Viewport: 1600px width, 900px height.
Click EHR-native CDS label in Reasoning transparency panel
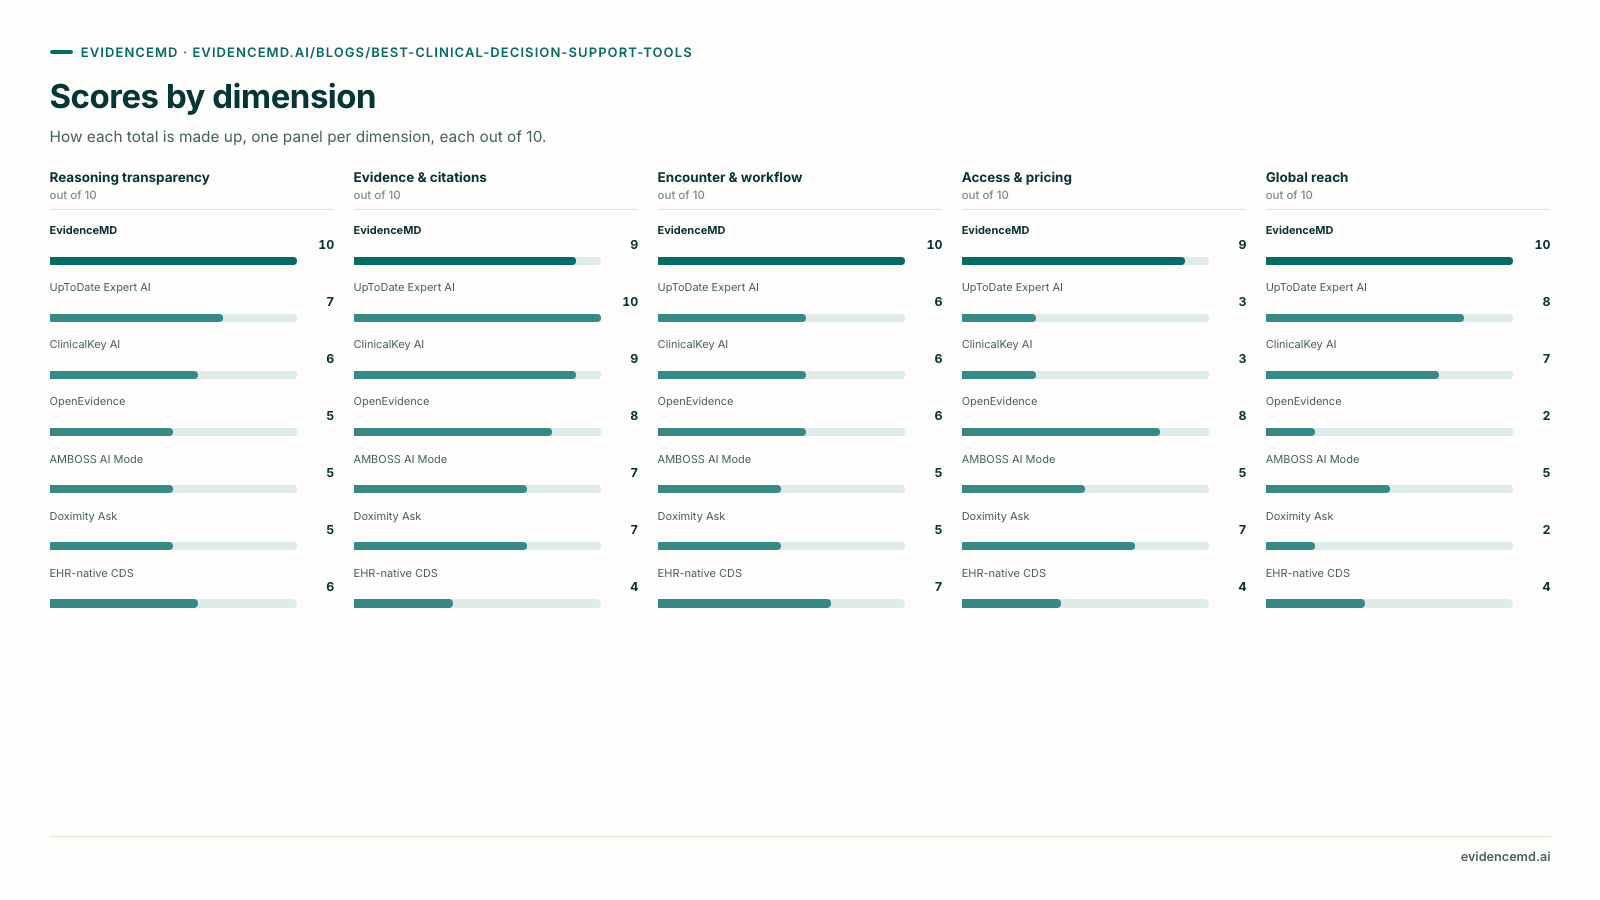click(92, 573)
